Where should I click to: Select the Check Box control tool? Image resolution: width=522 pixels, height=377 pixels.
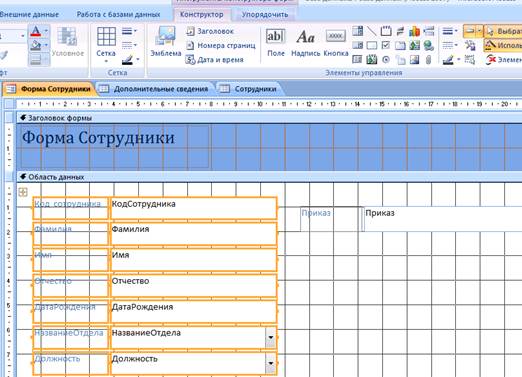(386, 45)
